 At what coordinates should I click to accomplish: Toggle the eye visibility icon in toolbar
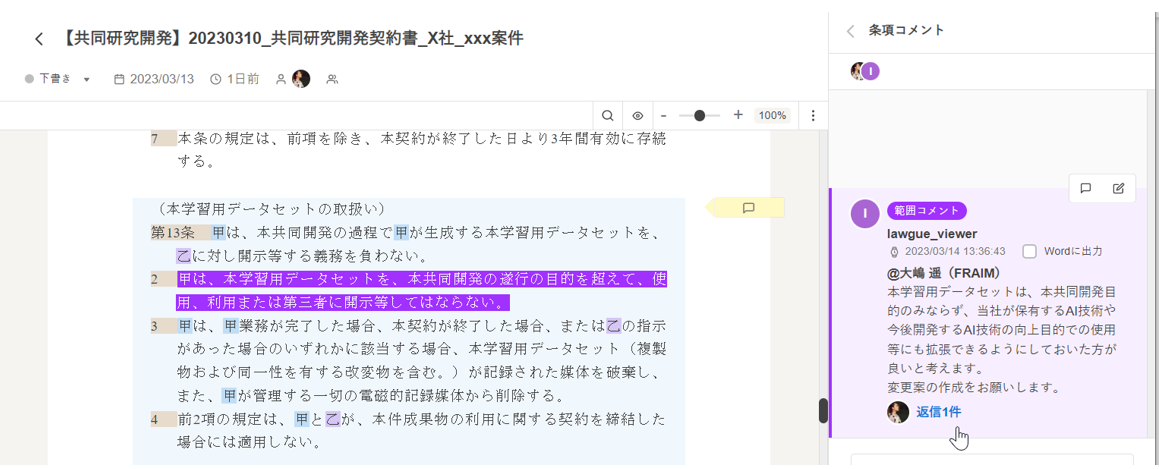click(x=637, y=116)
